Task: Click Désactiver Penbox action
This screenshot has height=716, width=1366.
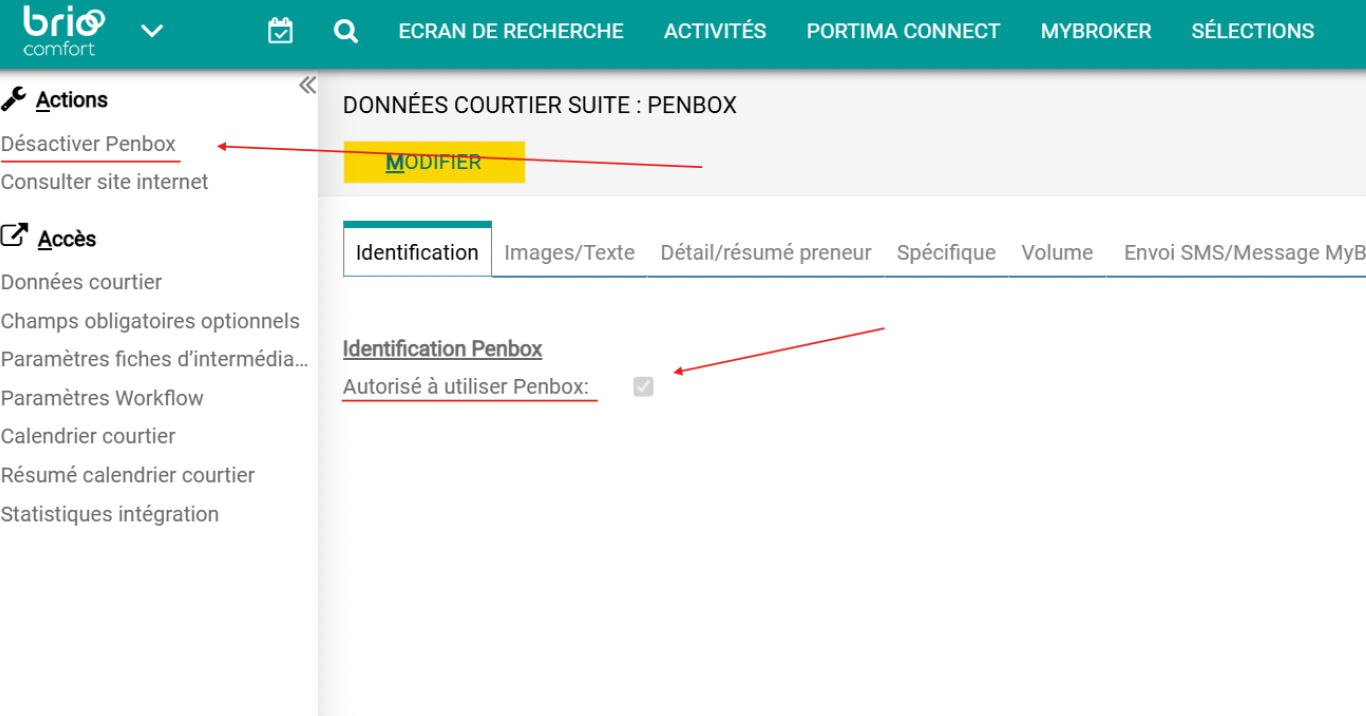Action: click(x=88, y=144)
